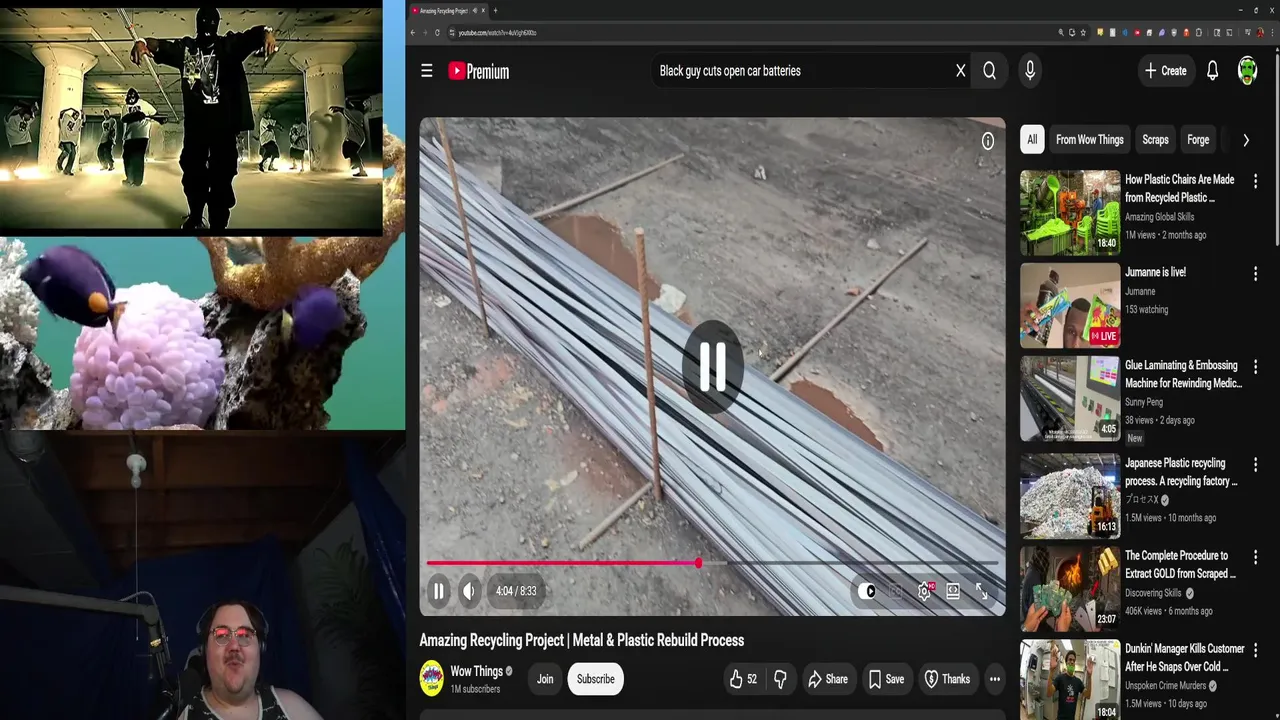Open a new browser tab

pyautogui.click(x=495, y=10)
